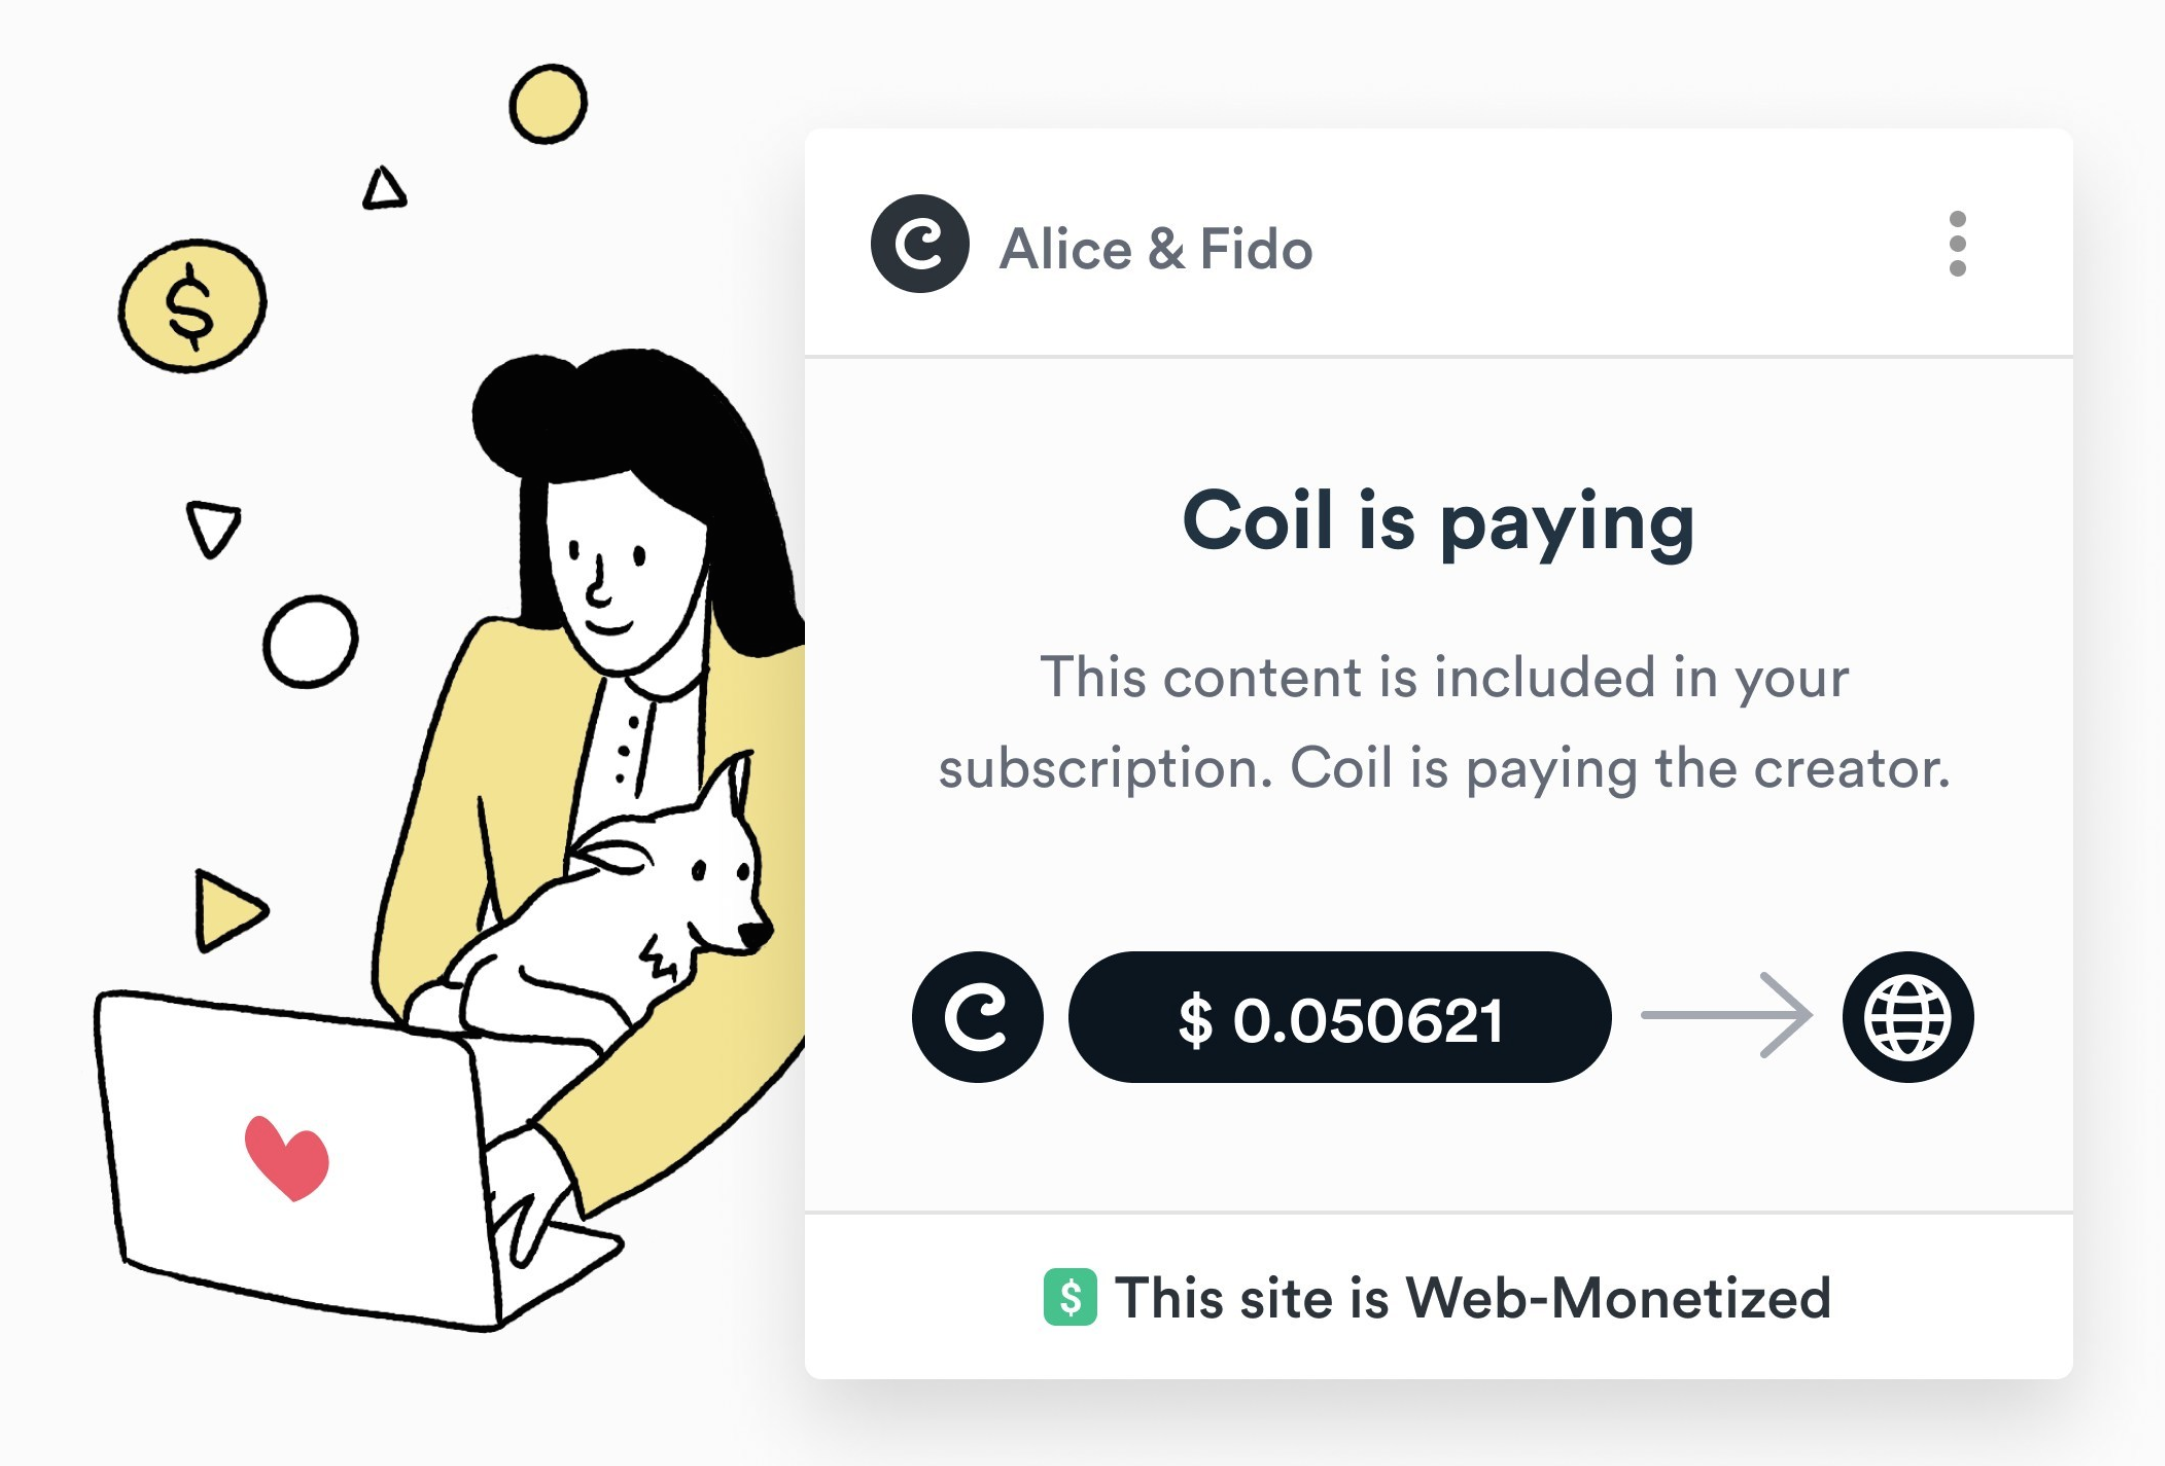Click the green dollar sign badge

pos(1070,1297)
